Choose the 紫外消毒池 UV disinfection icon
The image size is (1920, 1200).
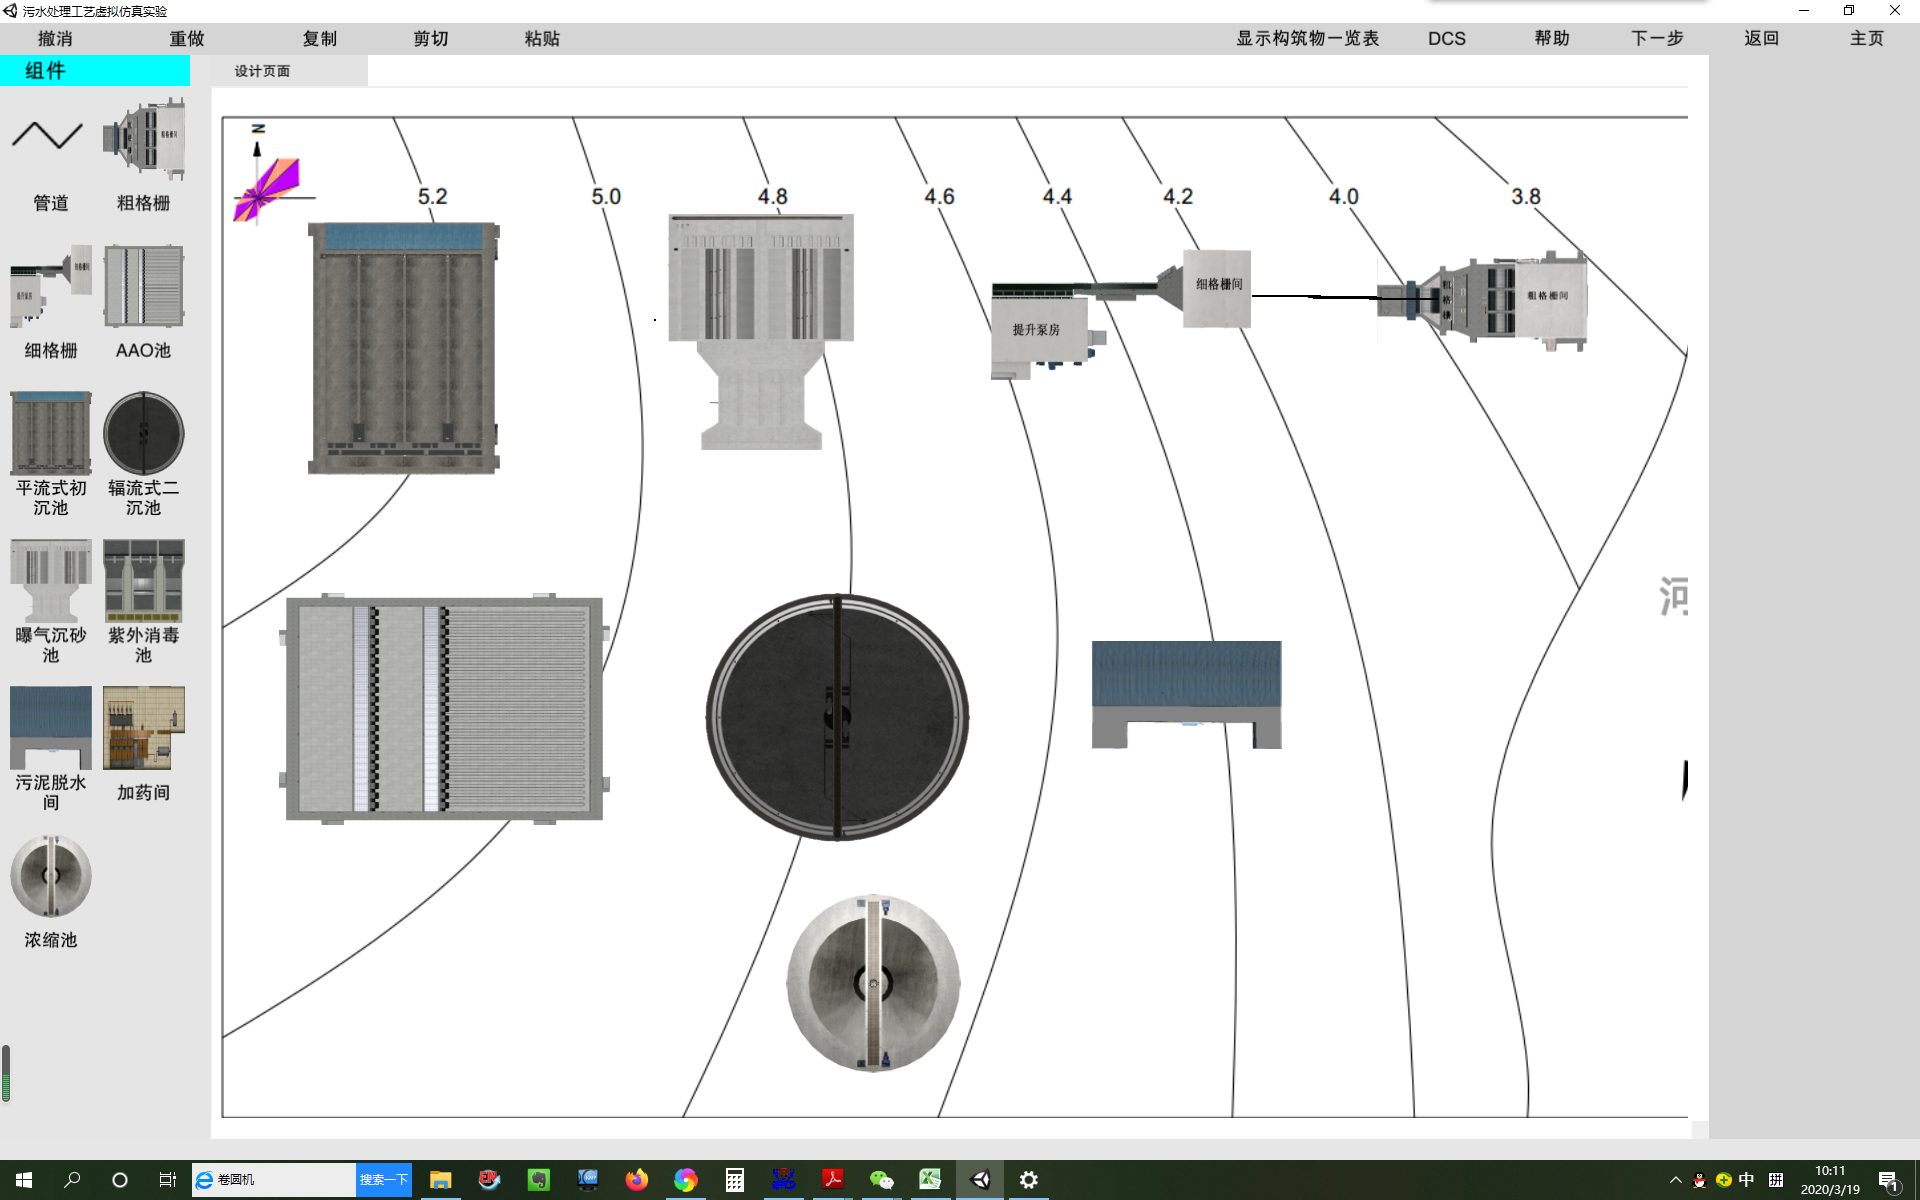coord(143,580)
